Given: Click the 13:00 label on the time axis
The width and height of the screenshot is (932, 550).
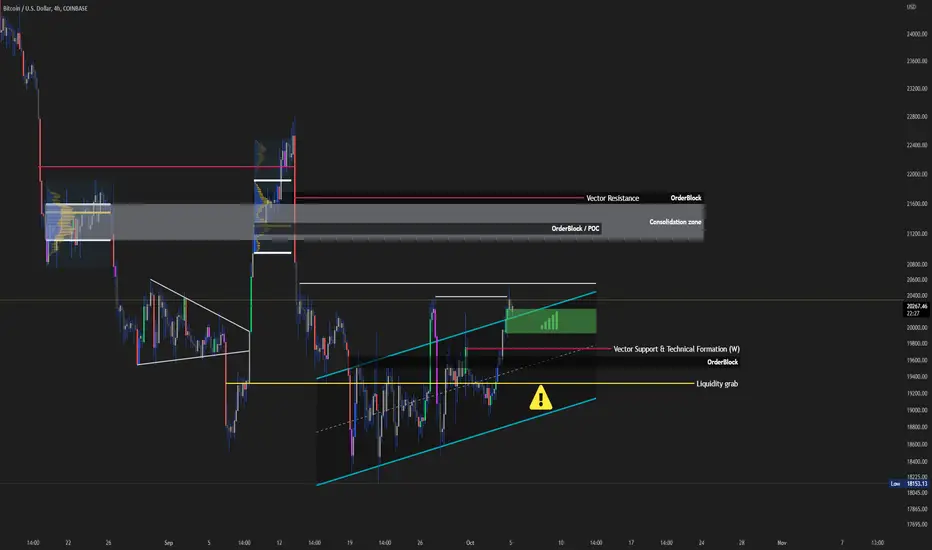Looking at the screenshot, I should click(877, 542).
